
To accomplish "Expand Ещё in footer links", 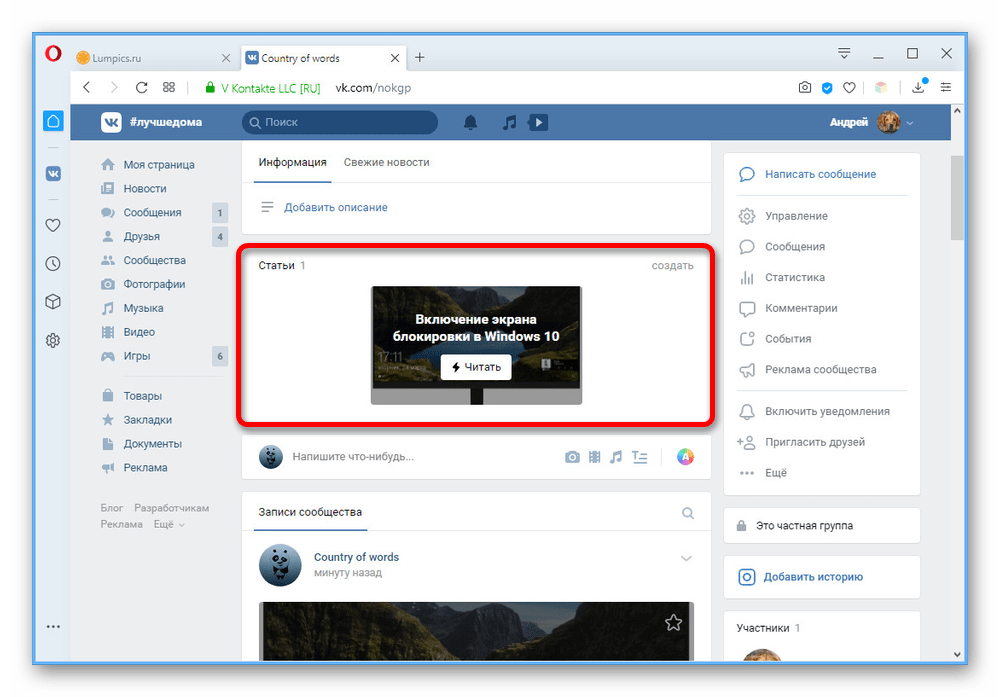I will (x=169, y=524).
